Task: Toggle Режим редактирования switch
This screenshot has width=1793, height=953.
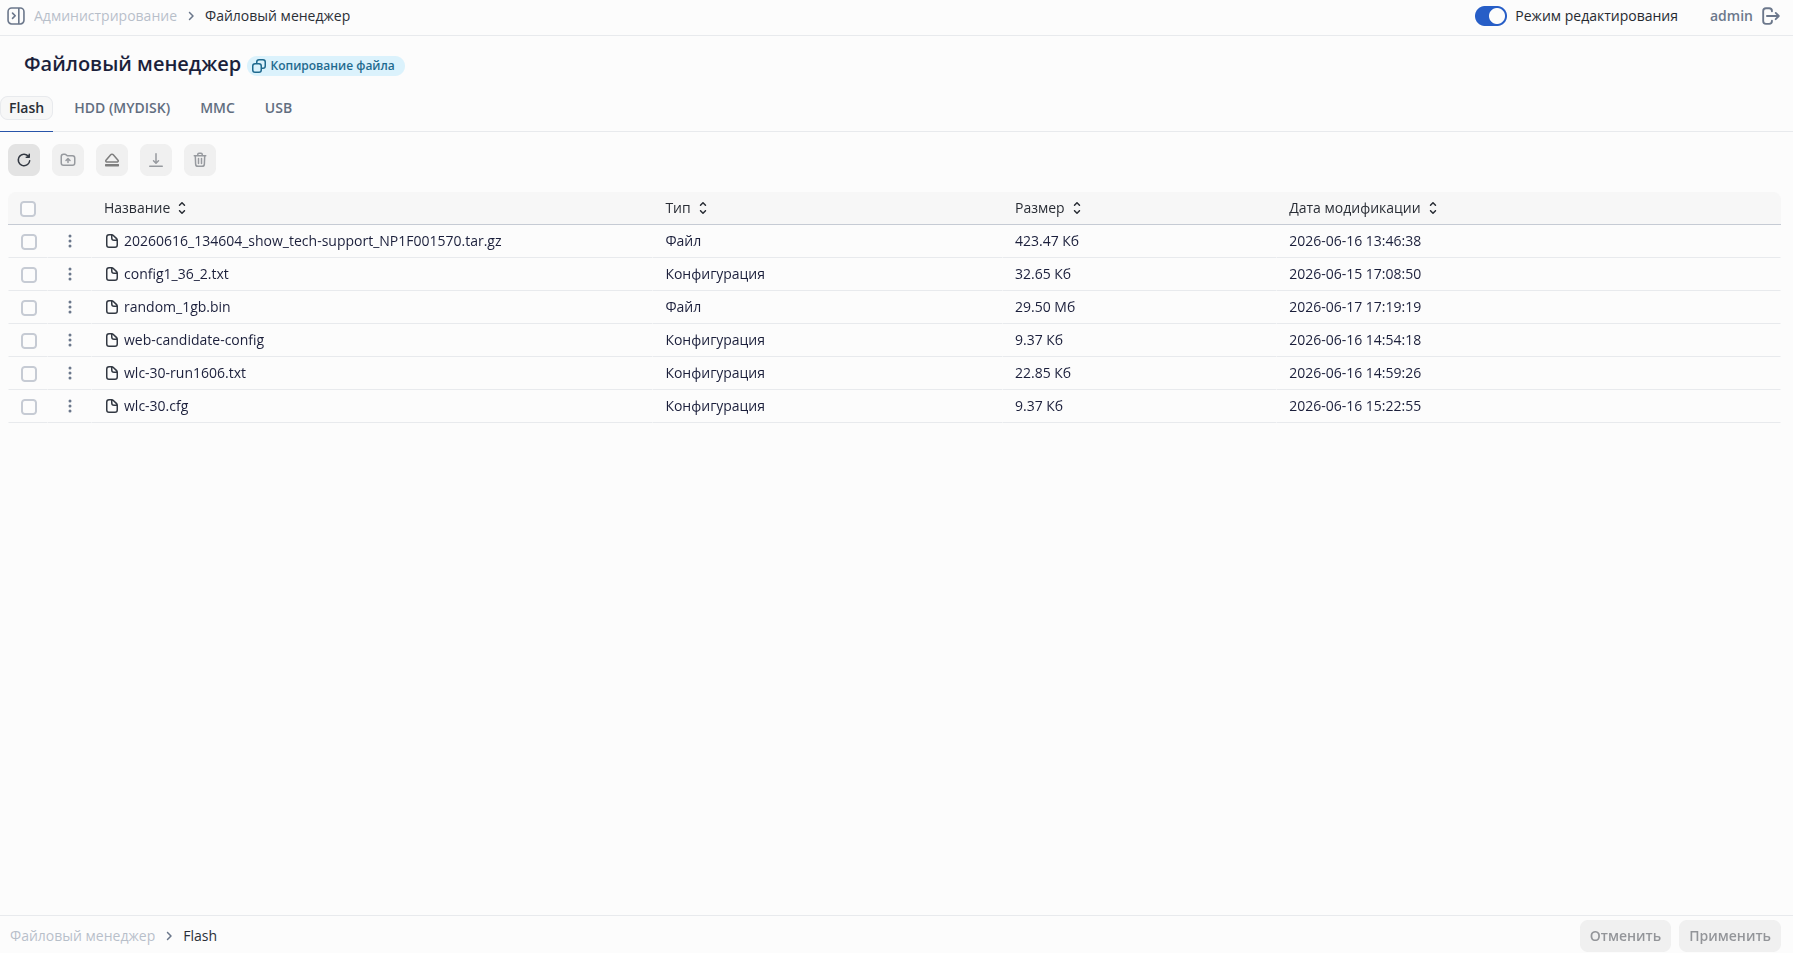Action: point(1490,16)
